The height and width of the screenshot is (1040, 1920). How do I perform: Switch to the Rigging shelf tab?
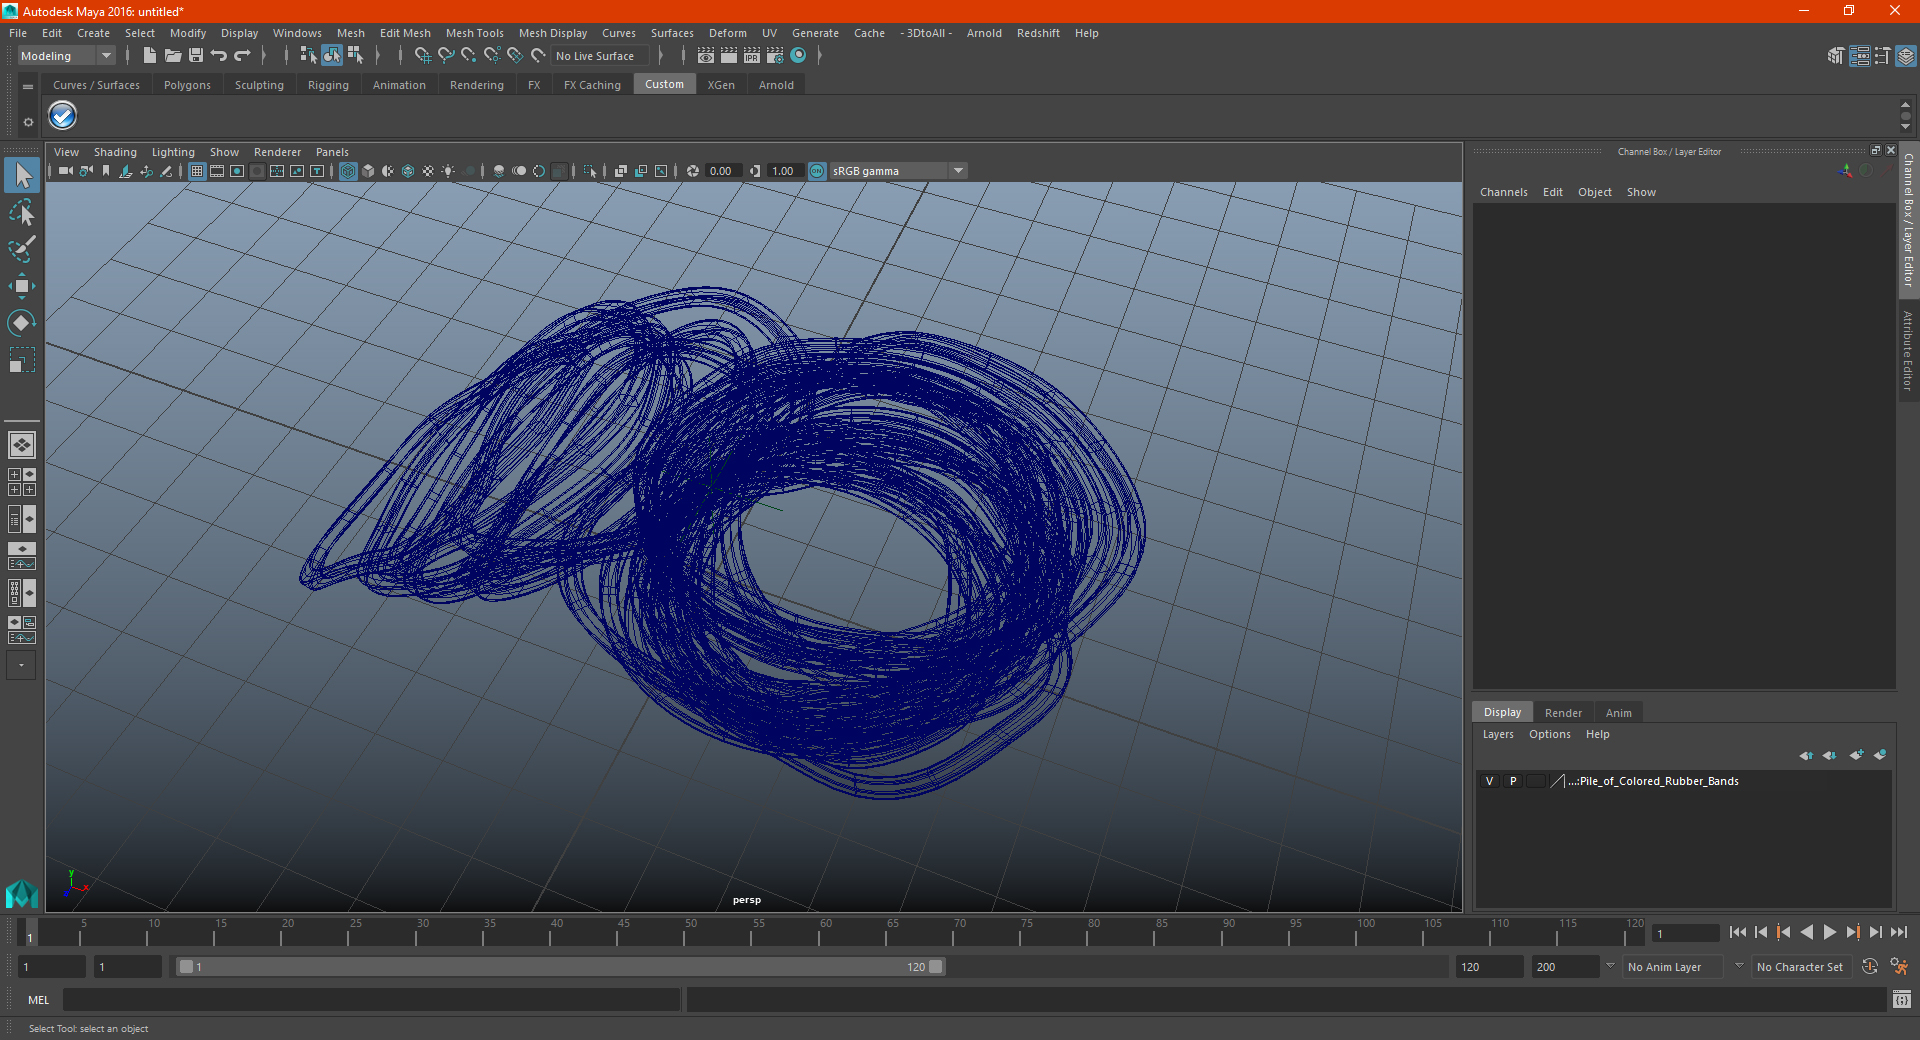328,85
